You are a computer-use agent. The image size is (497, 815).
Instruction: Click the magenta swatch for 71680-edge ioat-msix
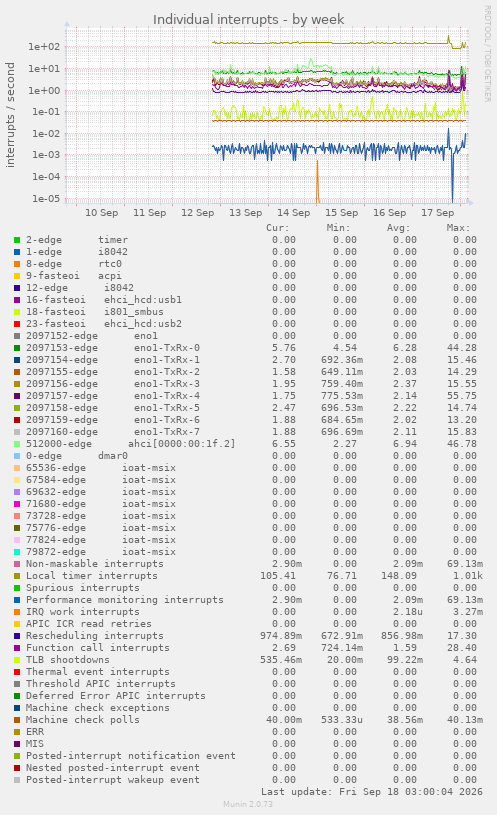pyautogui.click(x=17, y=504)
